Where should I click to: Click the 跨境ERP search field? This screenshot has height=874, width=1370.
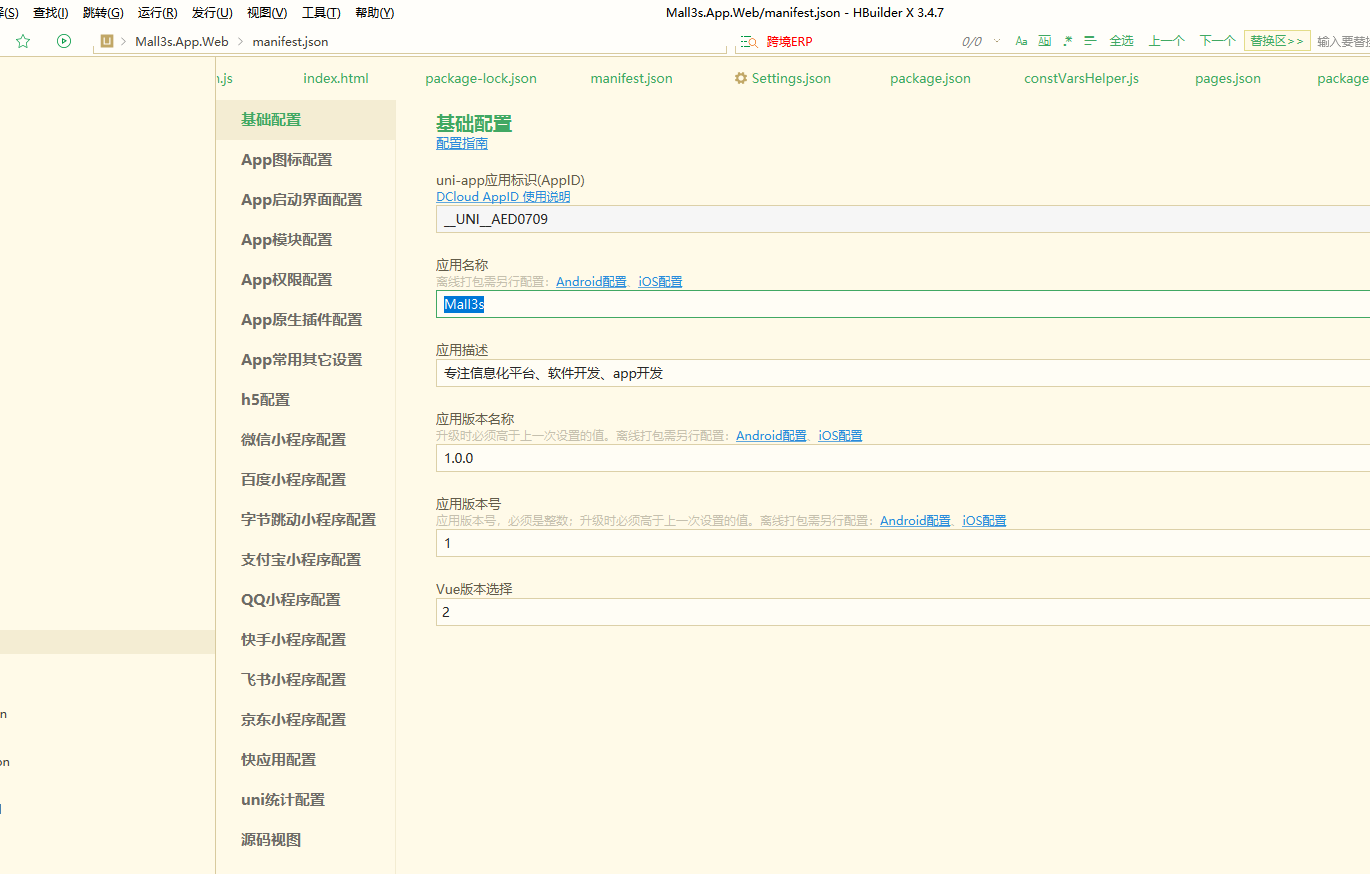[850, 42]
